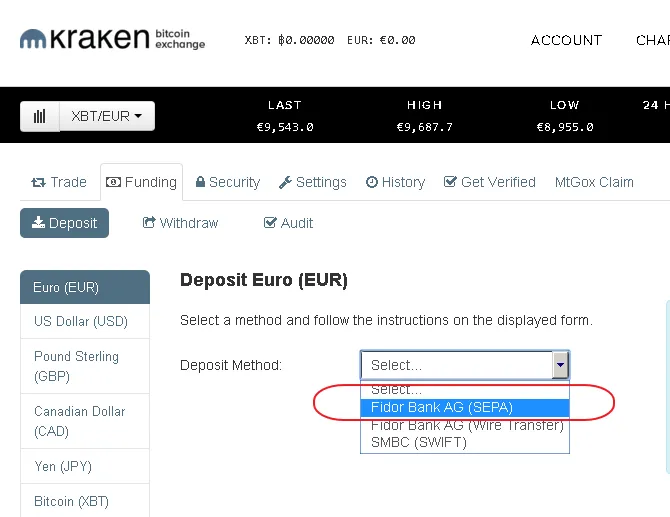Open the Security tab
This screenshot has width=670, height=517.
[228, 182]
